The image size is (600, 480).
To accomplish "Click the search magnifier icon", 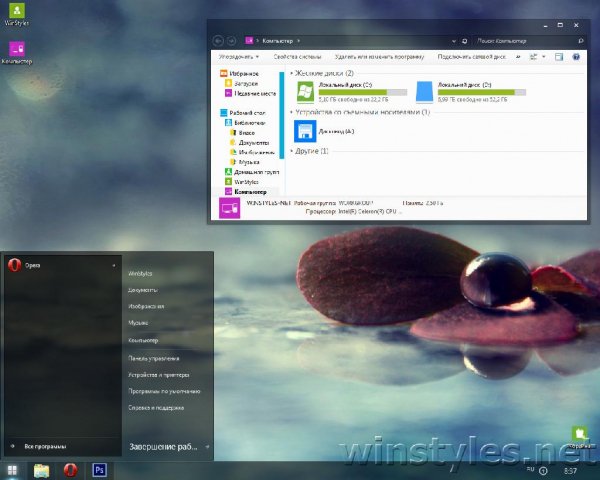I will tap(580, 41).
